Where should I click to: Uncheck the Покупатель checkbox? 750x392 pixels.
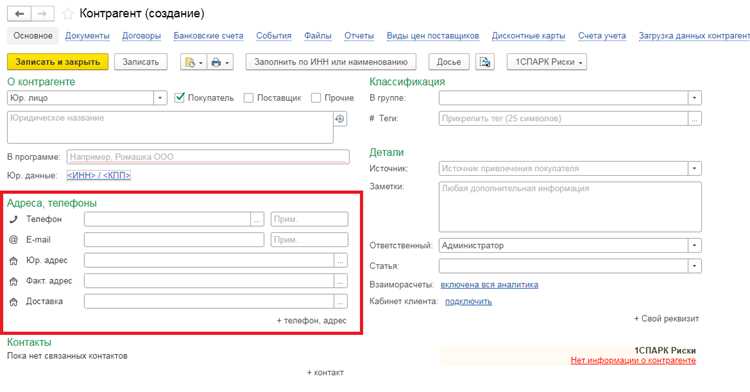tap(180, 98)
